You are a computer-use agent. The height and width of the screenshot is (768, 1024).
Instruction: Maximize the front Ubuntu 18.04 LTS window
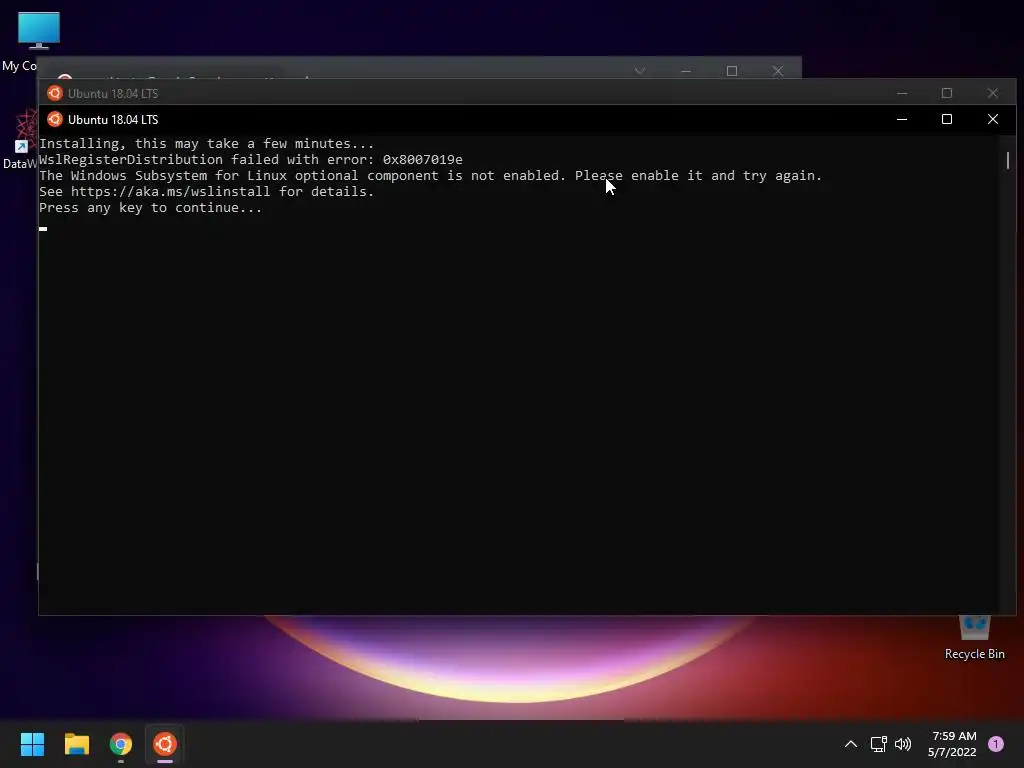(947, 120)
